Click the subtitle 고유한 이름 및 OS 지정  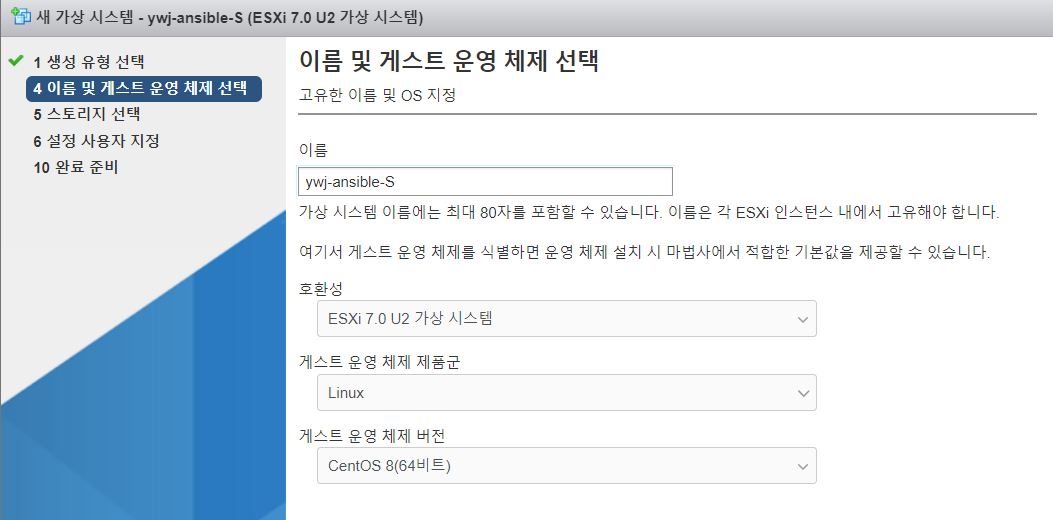pyautogui.click(x=377, y=96)
